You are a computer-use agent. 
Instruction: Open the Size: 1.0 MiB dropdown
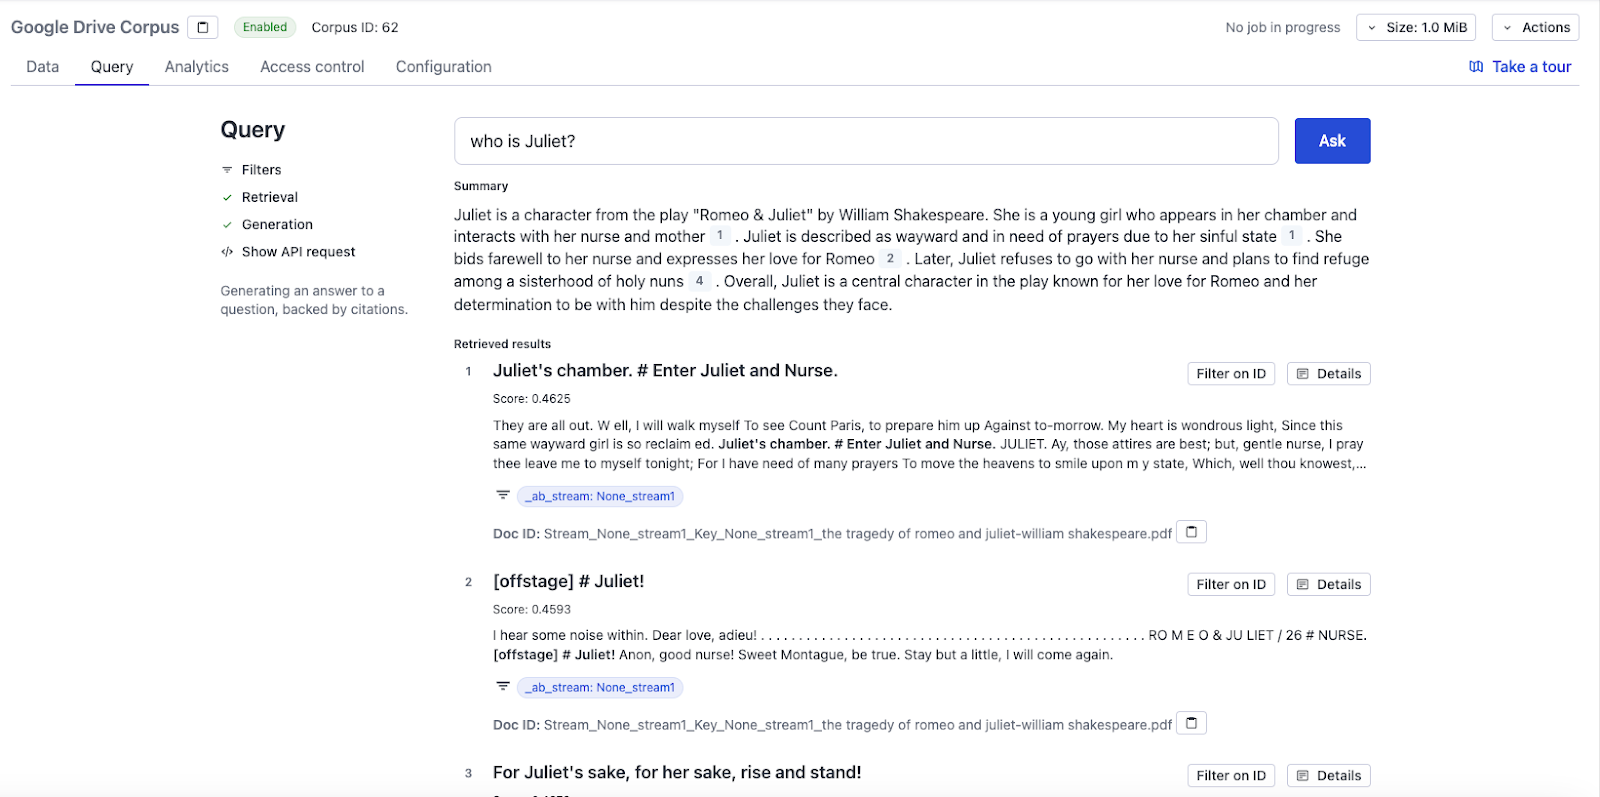[x=1416, y=27]
